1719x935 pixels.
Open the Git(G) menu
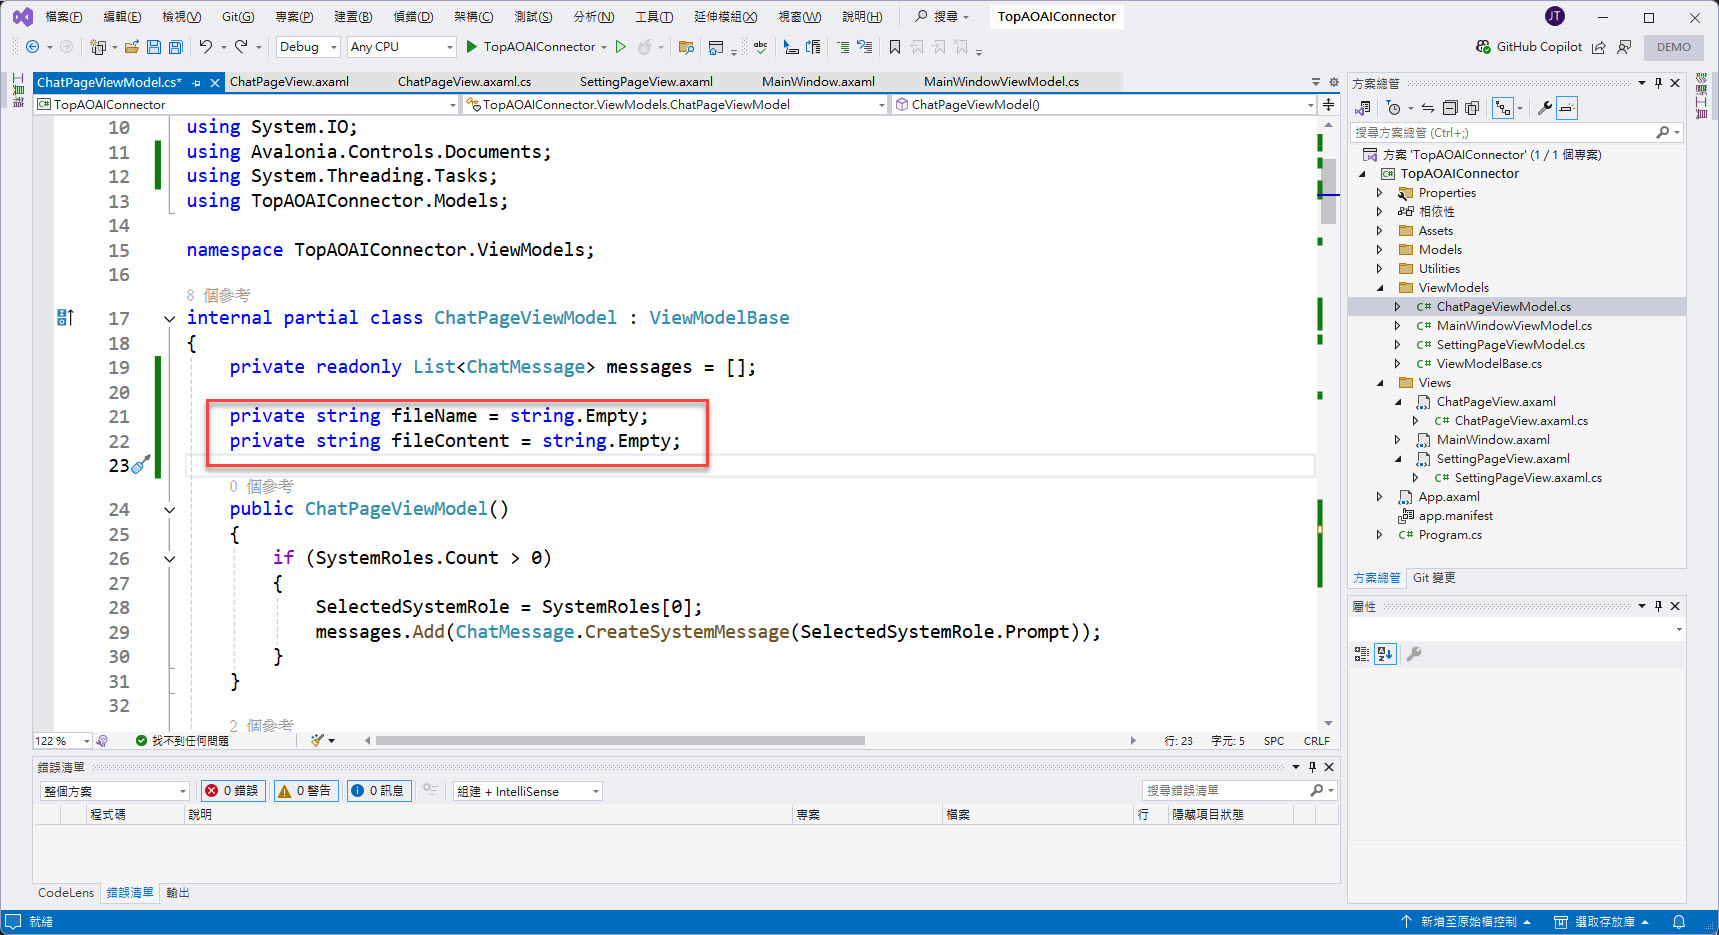(238, 17)
